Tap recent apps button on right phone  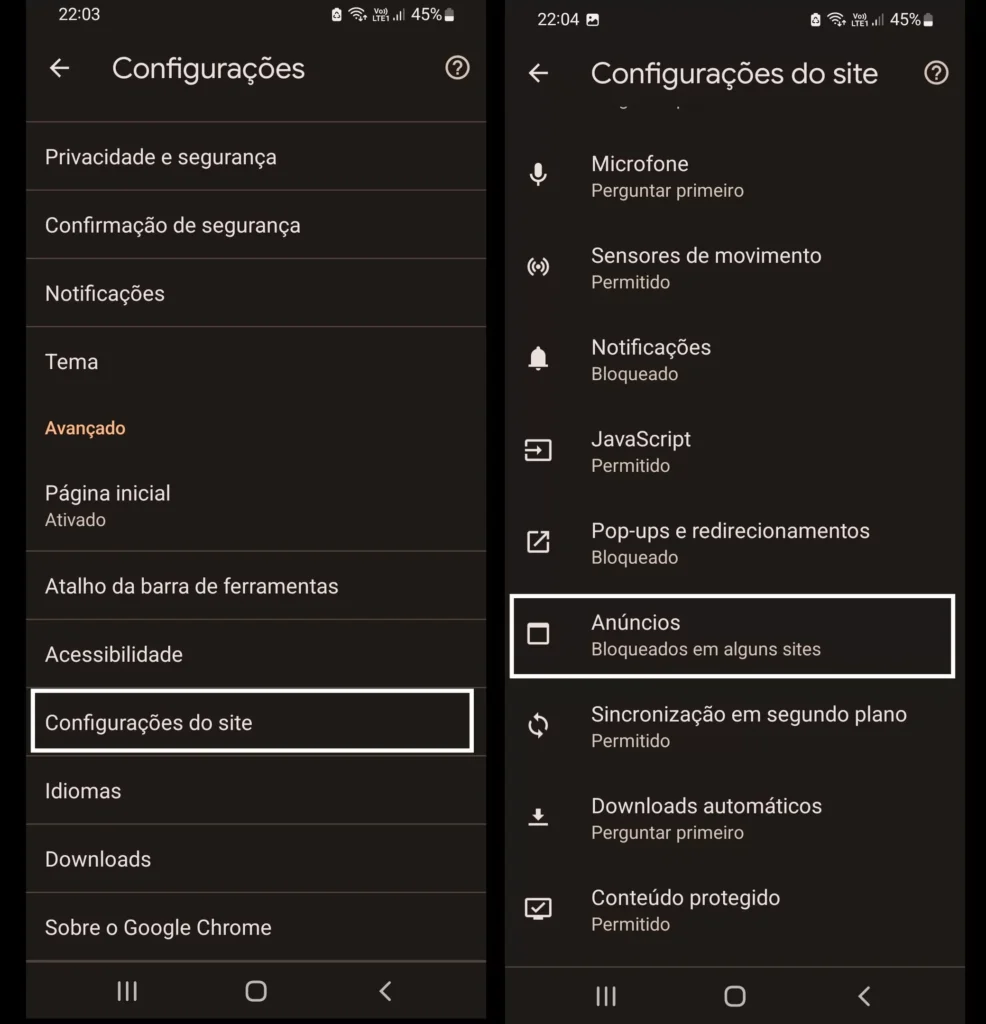tap(606, 996)
